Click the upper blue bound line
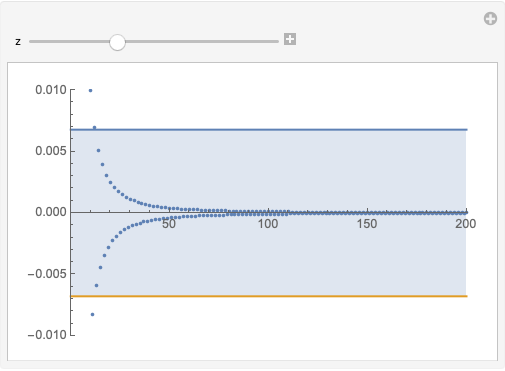Screen dimensions: 505x371 coord(269,129)
